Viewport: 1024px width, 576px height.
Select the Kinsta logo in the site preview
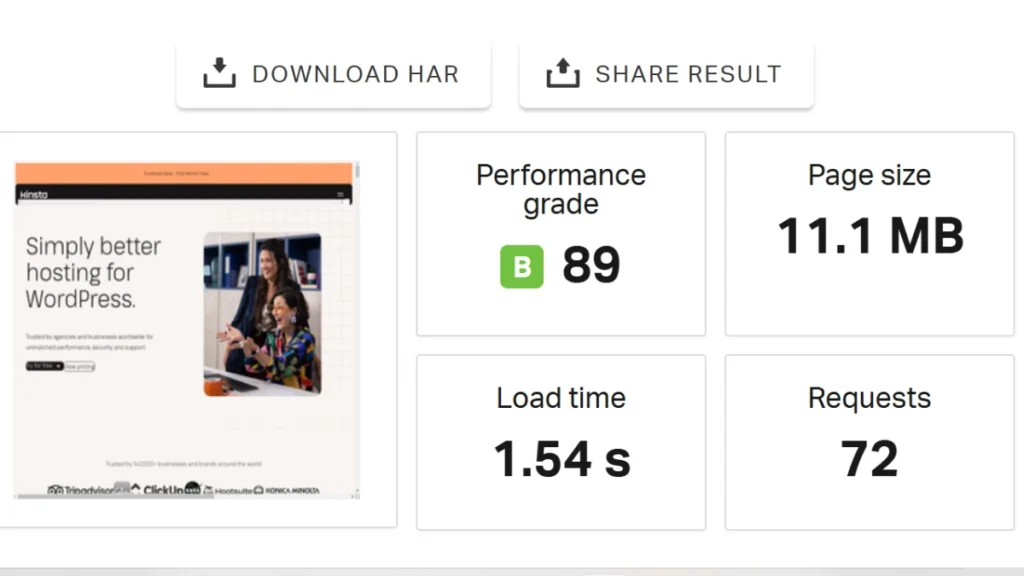tap(33, 194)
